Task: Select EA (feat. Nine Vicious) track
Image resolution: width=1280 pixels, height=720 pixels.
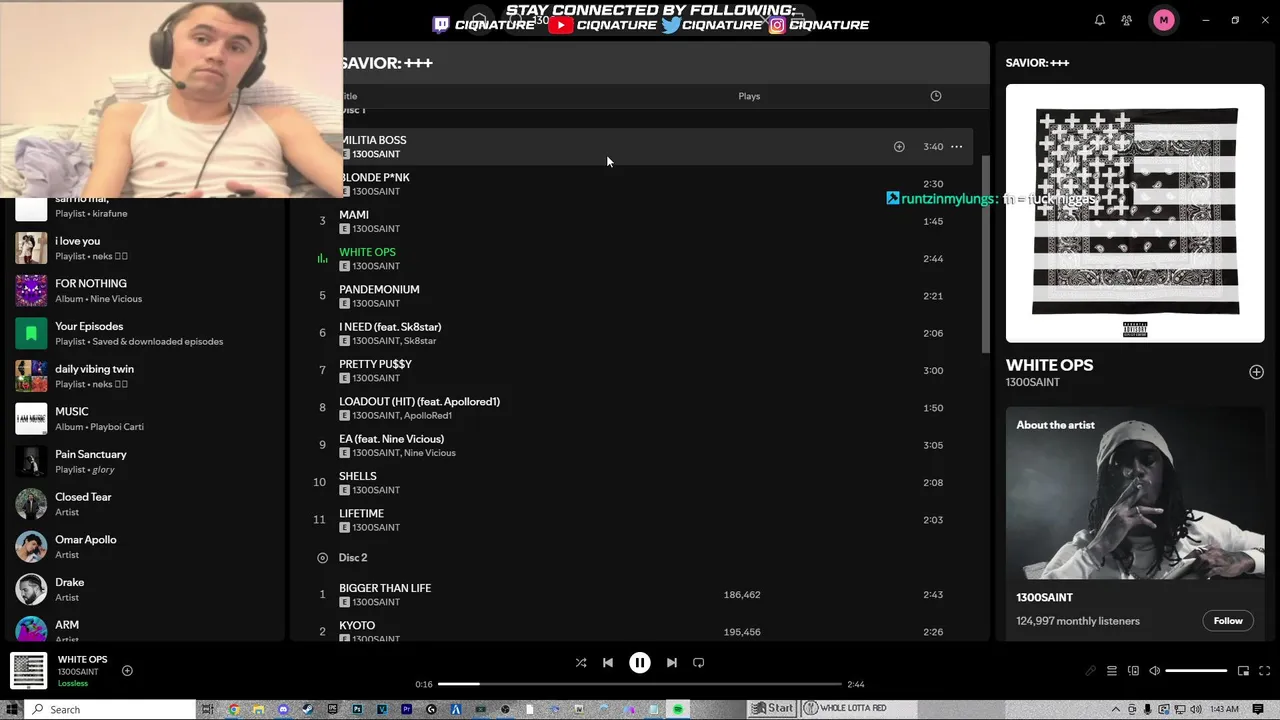Action: tap(640, 445)
